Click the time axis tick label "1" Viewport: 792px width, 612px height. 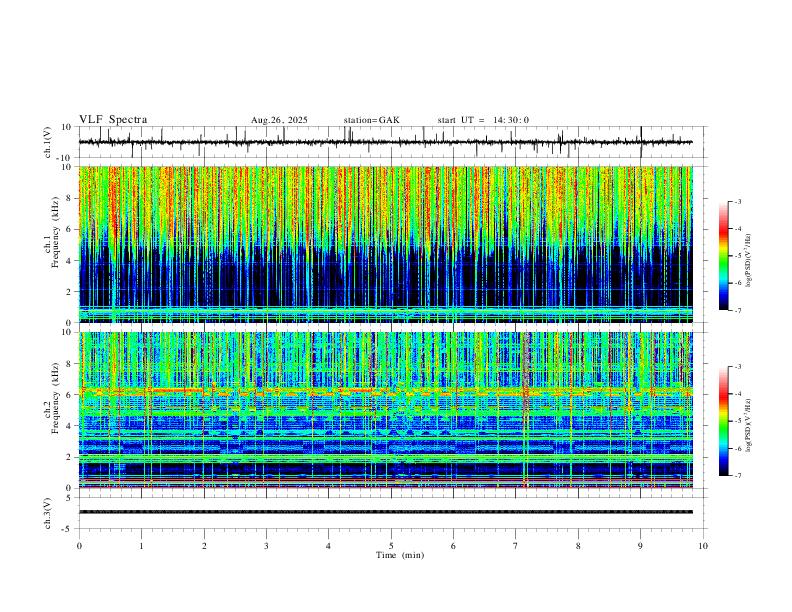coord(141,546)
